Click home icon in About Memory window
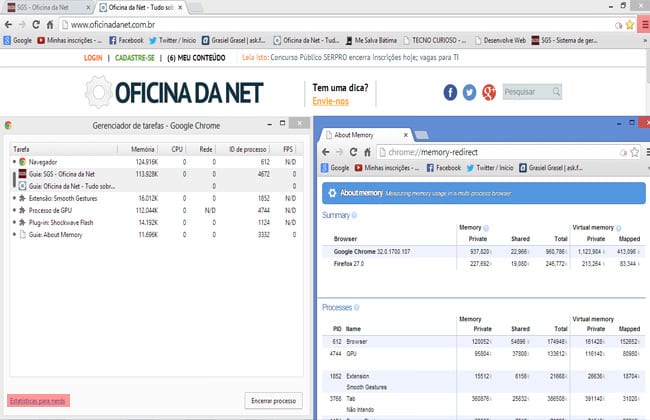650x420 pixels. [x=367, y=152]
